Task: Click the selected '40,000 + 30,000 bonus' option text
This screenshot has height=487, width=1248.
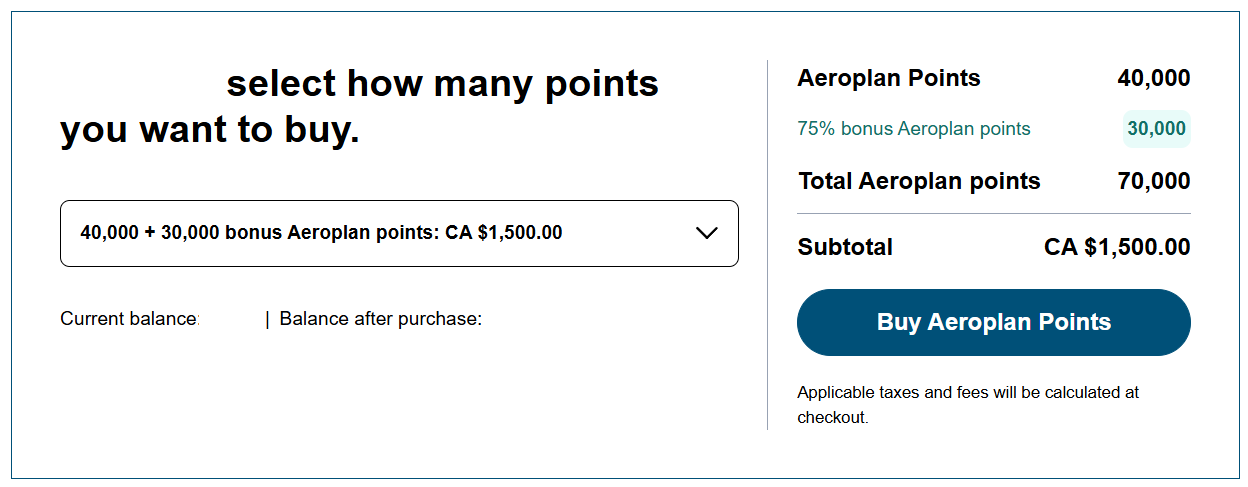Action: click(321, 233)
